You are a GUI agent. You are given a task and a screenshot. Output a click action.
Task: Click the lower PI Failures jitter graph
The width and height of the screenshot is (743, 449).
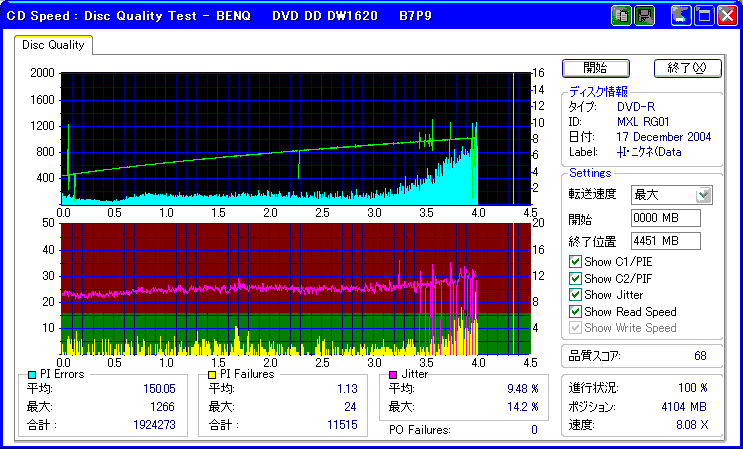coord(296,289)
